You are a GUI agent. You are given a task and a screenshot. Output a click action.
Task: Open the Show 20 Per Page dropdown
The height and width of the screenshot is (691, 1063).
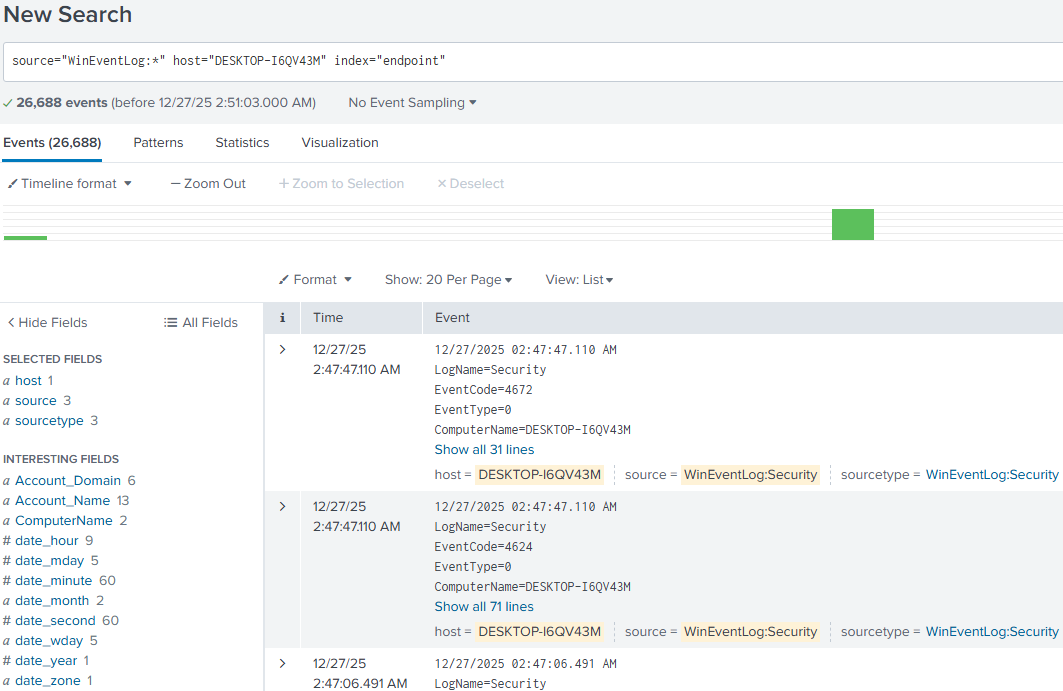tap(448, 279)
